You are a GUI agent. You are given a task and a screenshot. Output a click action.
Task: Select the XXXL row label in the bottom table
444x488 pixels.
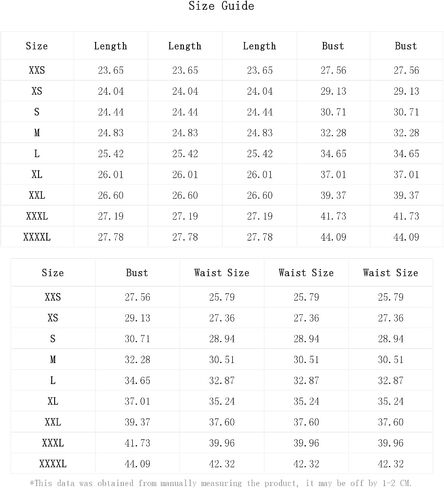(53, 443)
